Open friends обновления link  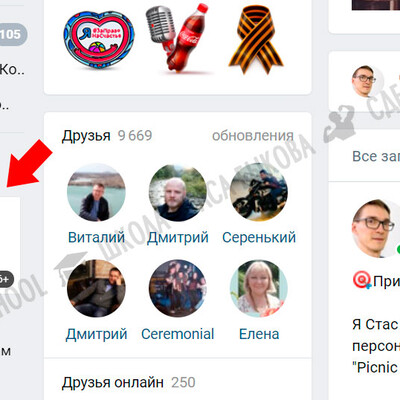coord(253,136)
